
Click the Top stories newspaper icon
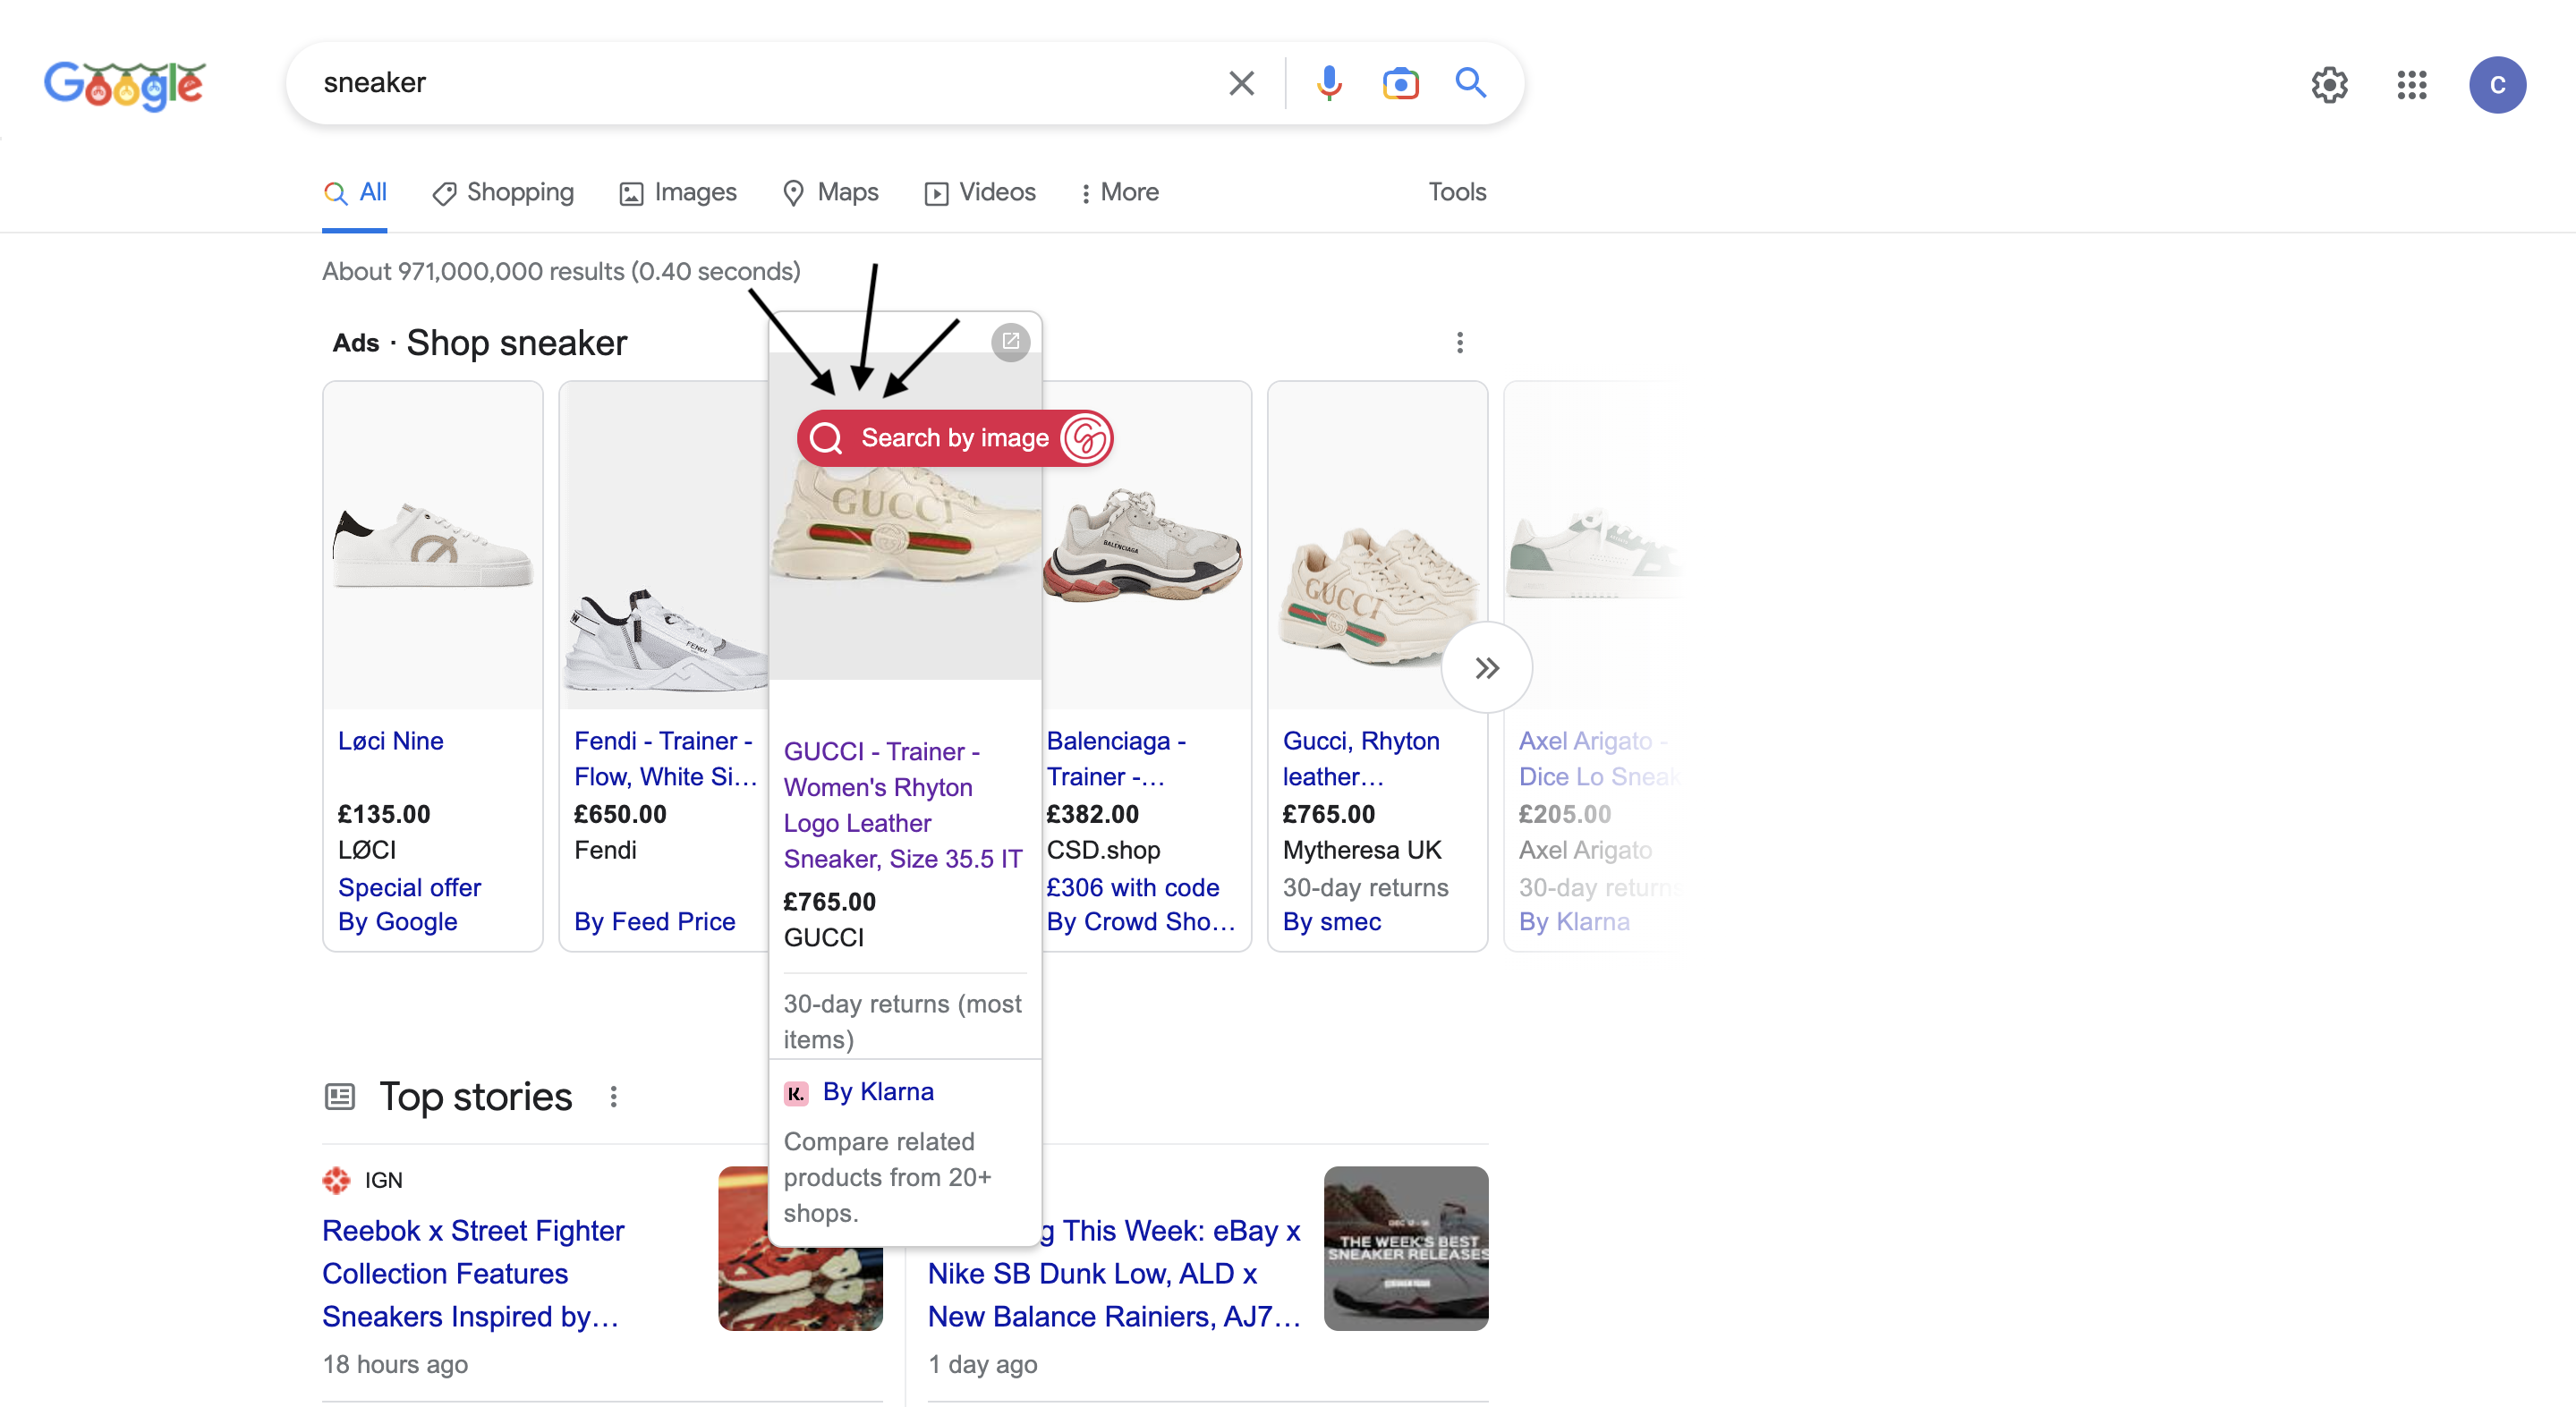[x=340, y=1097]
